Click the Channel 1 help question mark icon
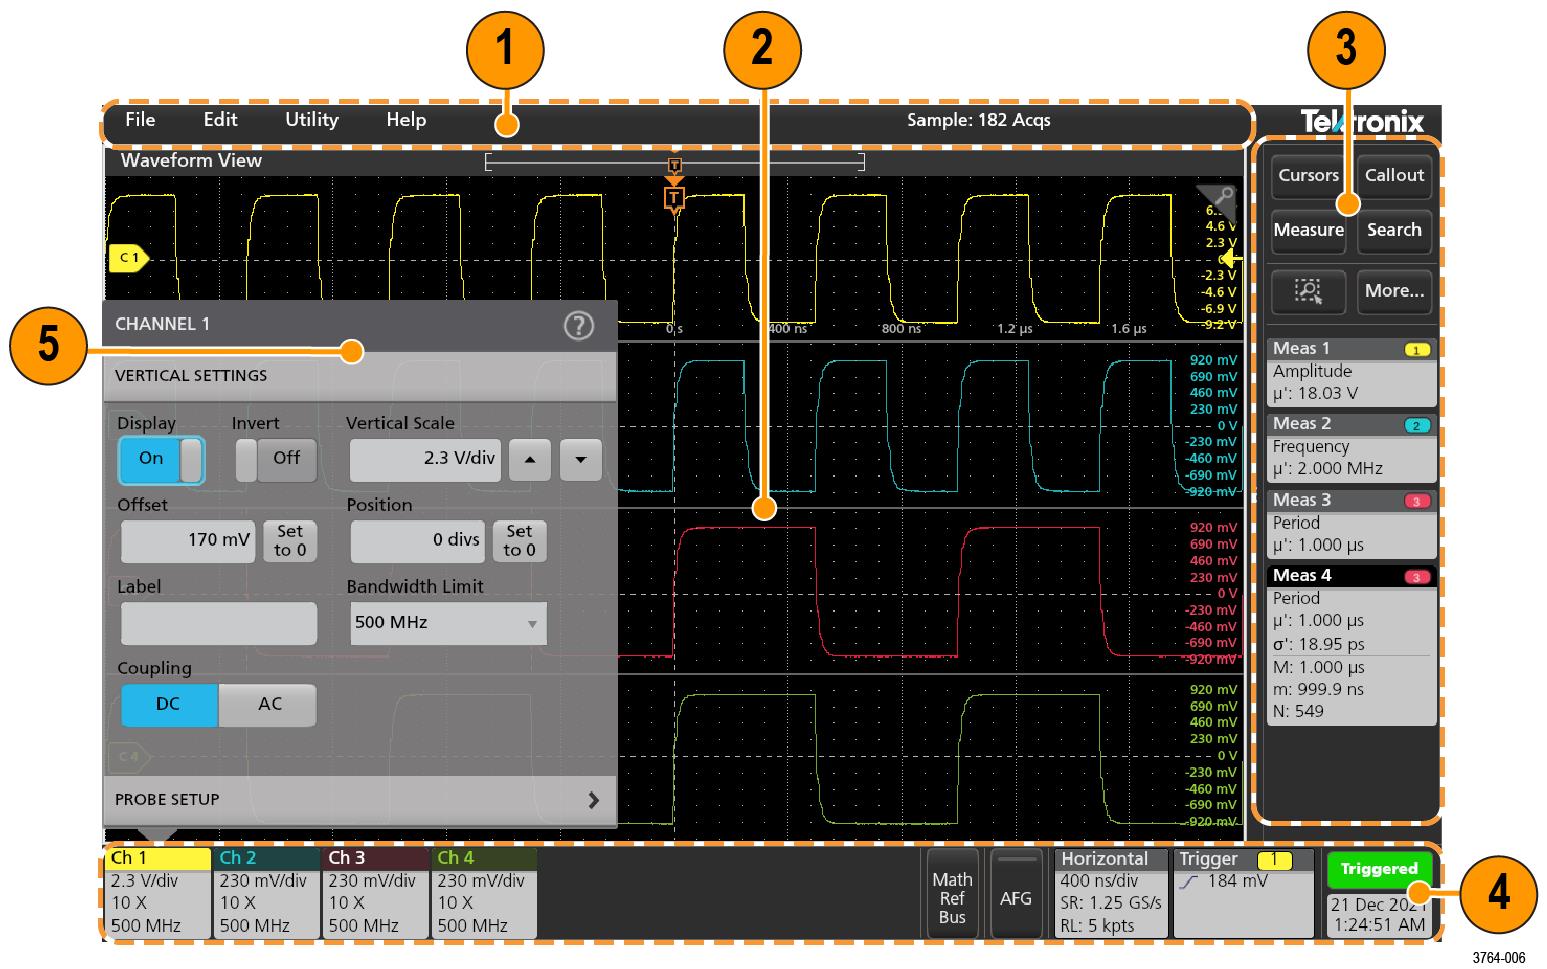The image size is (1547, 969). pos(579,326)
